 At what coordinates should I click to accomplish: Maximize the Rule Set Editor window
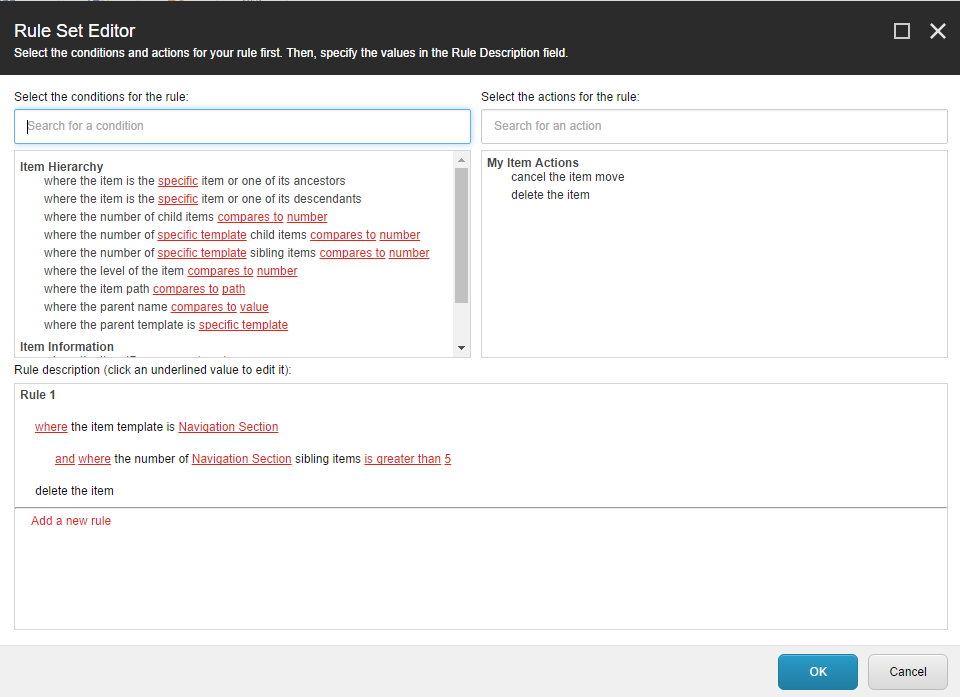pos(901,31)
